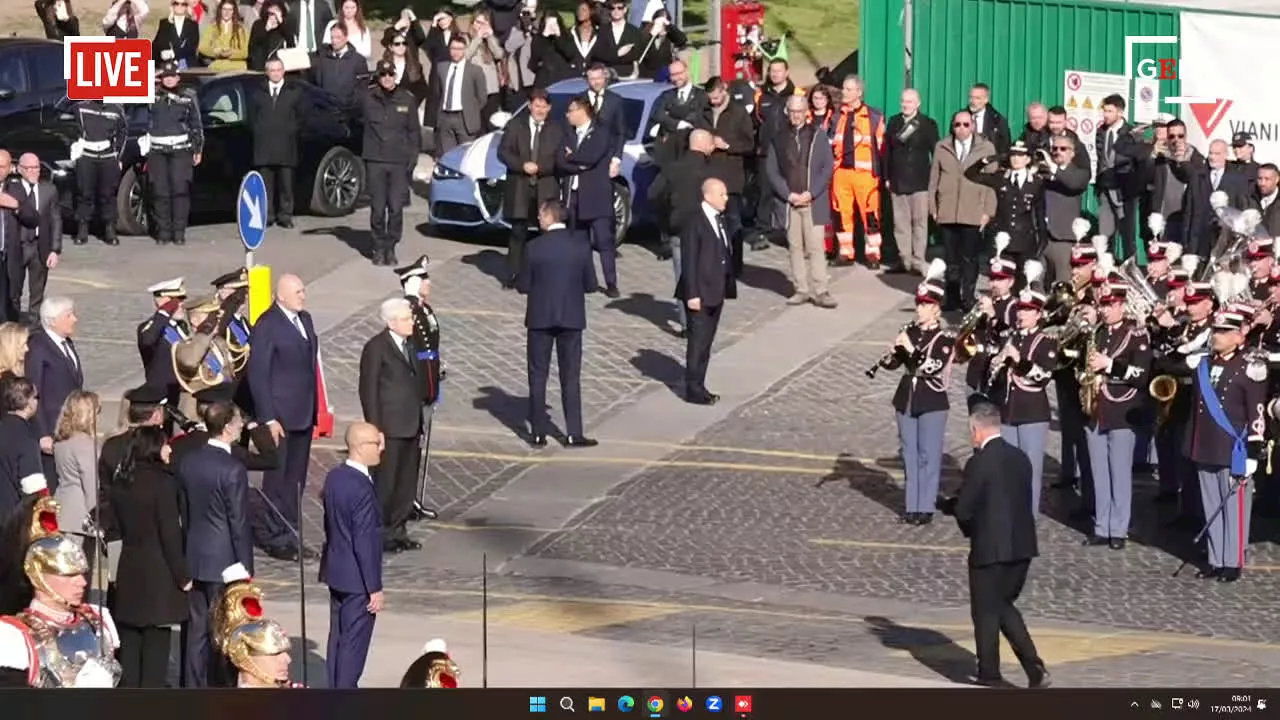Open the notifications bell icon
This screenshot has height=720, width=1280.
(x=1262, y=704)
